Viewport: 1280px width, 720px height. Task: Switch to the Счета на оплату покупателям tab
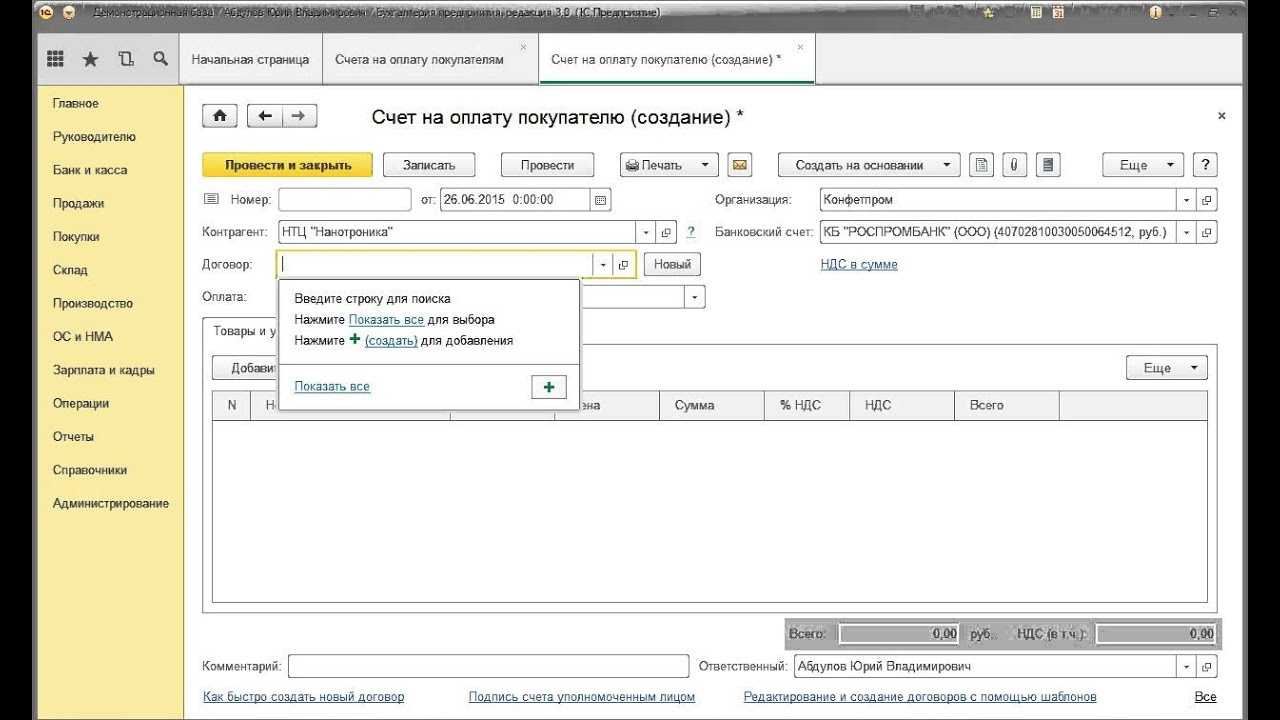[x=420, y=59]
